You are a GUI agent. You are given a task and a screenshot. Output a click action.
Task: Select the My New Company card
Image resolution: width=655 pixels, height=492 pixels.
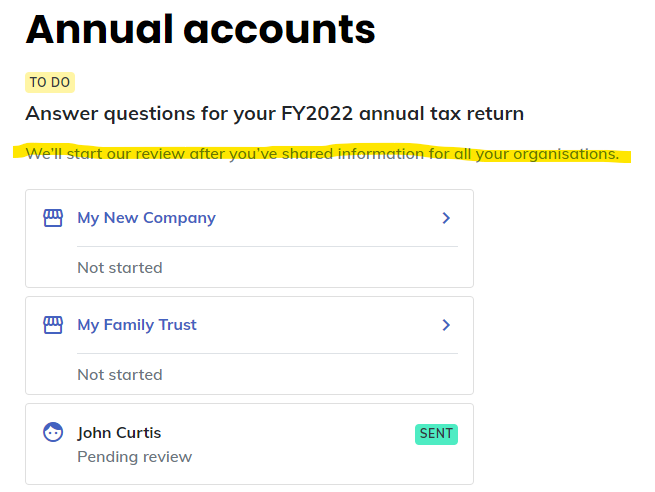[249, 238]
